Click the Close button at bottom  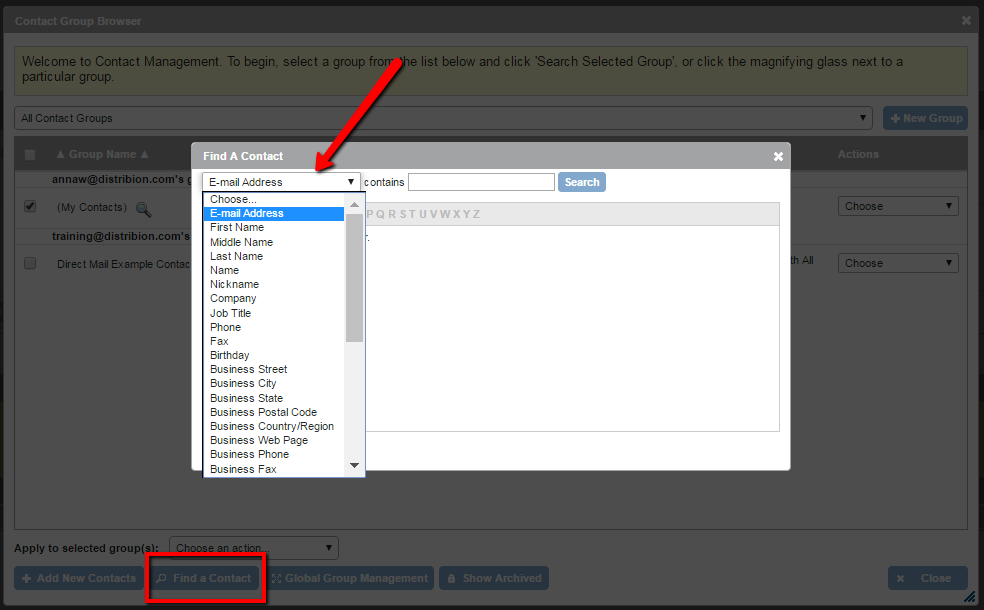[x=928, y=578]
